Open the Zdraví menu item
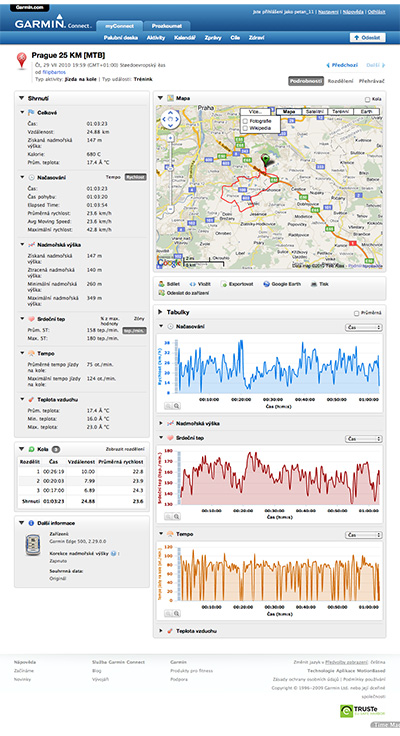The height and width of the screenshot is (736, 400). tap(256, 38)
